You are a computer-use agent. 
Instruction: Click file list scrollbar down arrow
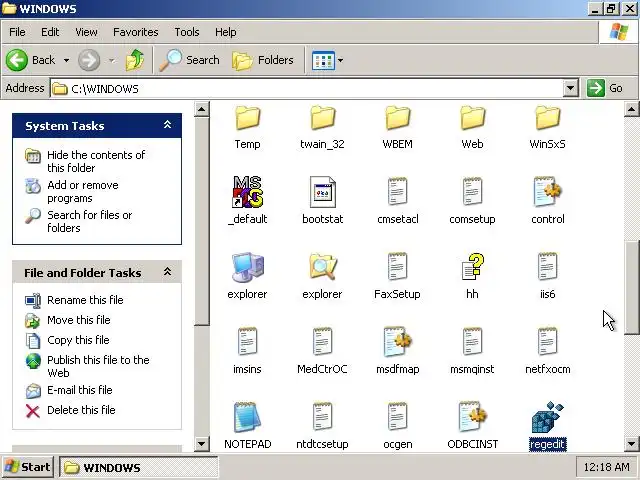pos(631,444)
